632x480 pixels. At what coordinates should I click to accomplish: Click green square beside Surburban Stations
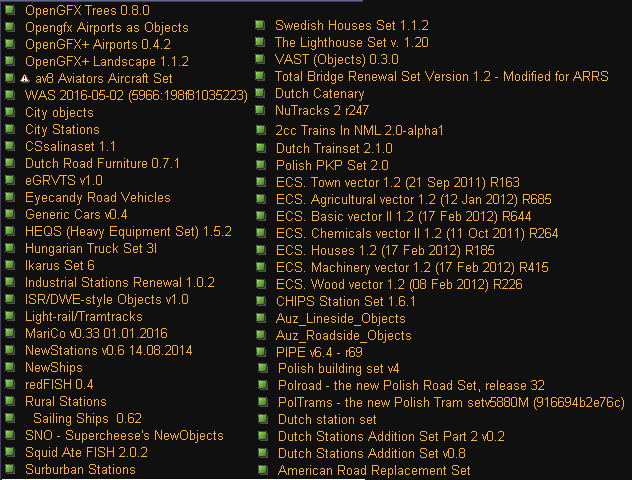[10, 469]
